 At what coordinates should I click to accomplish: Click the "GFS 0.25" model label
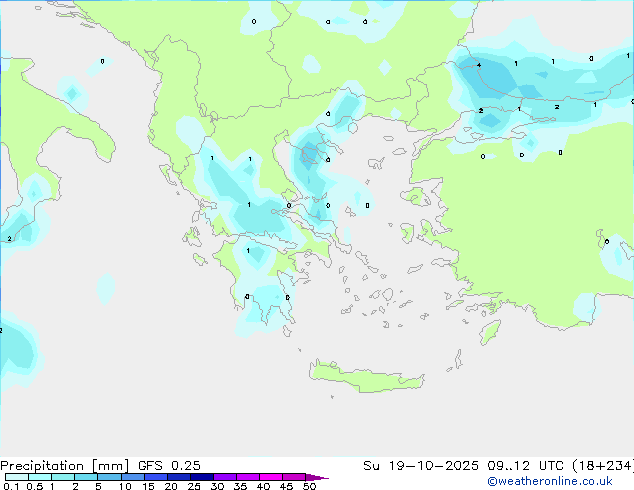169,466
